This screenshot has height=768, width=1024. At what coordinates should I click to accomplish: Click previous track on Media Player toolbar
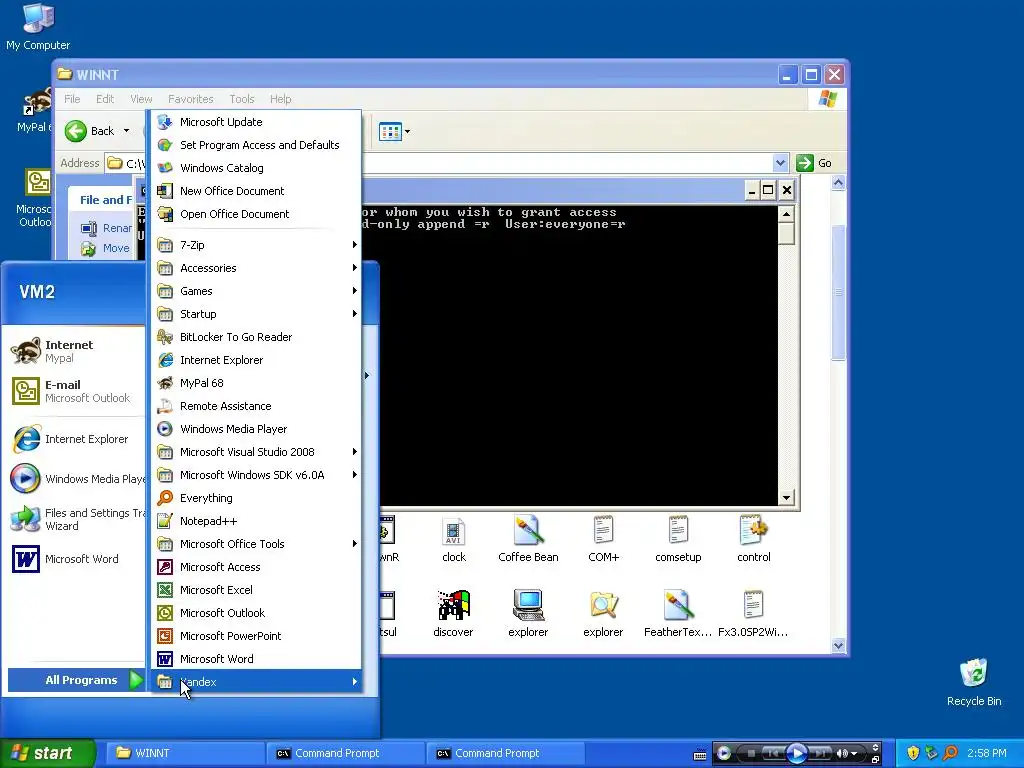[773, 754]
